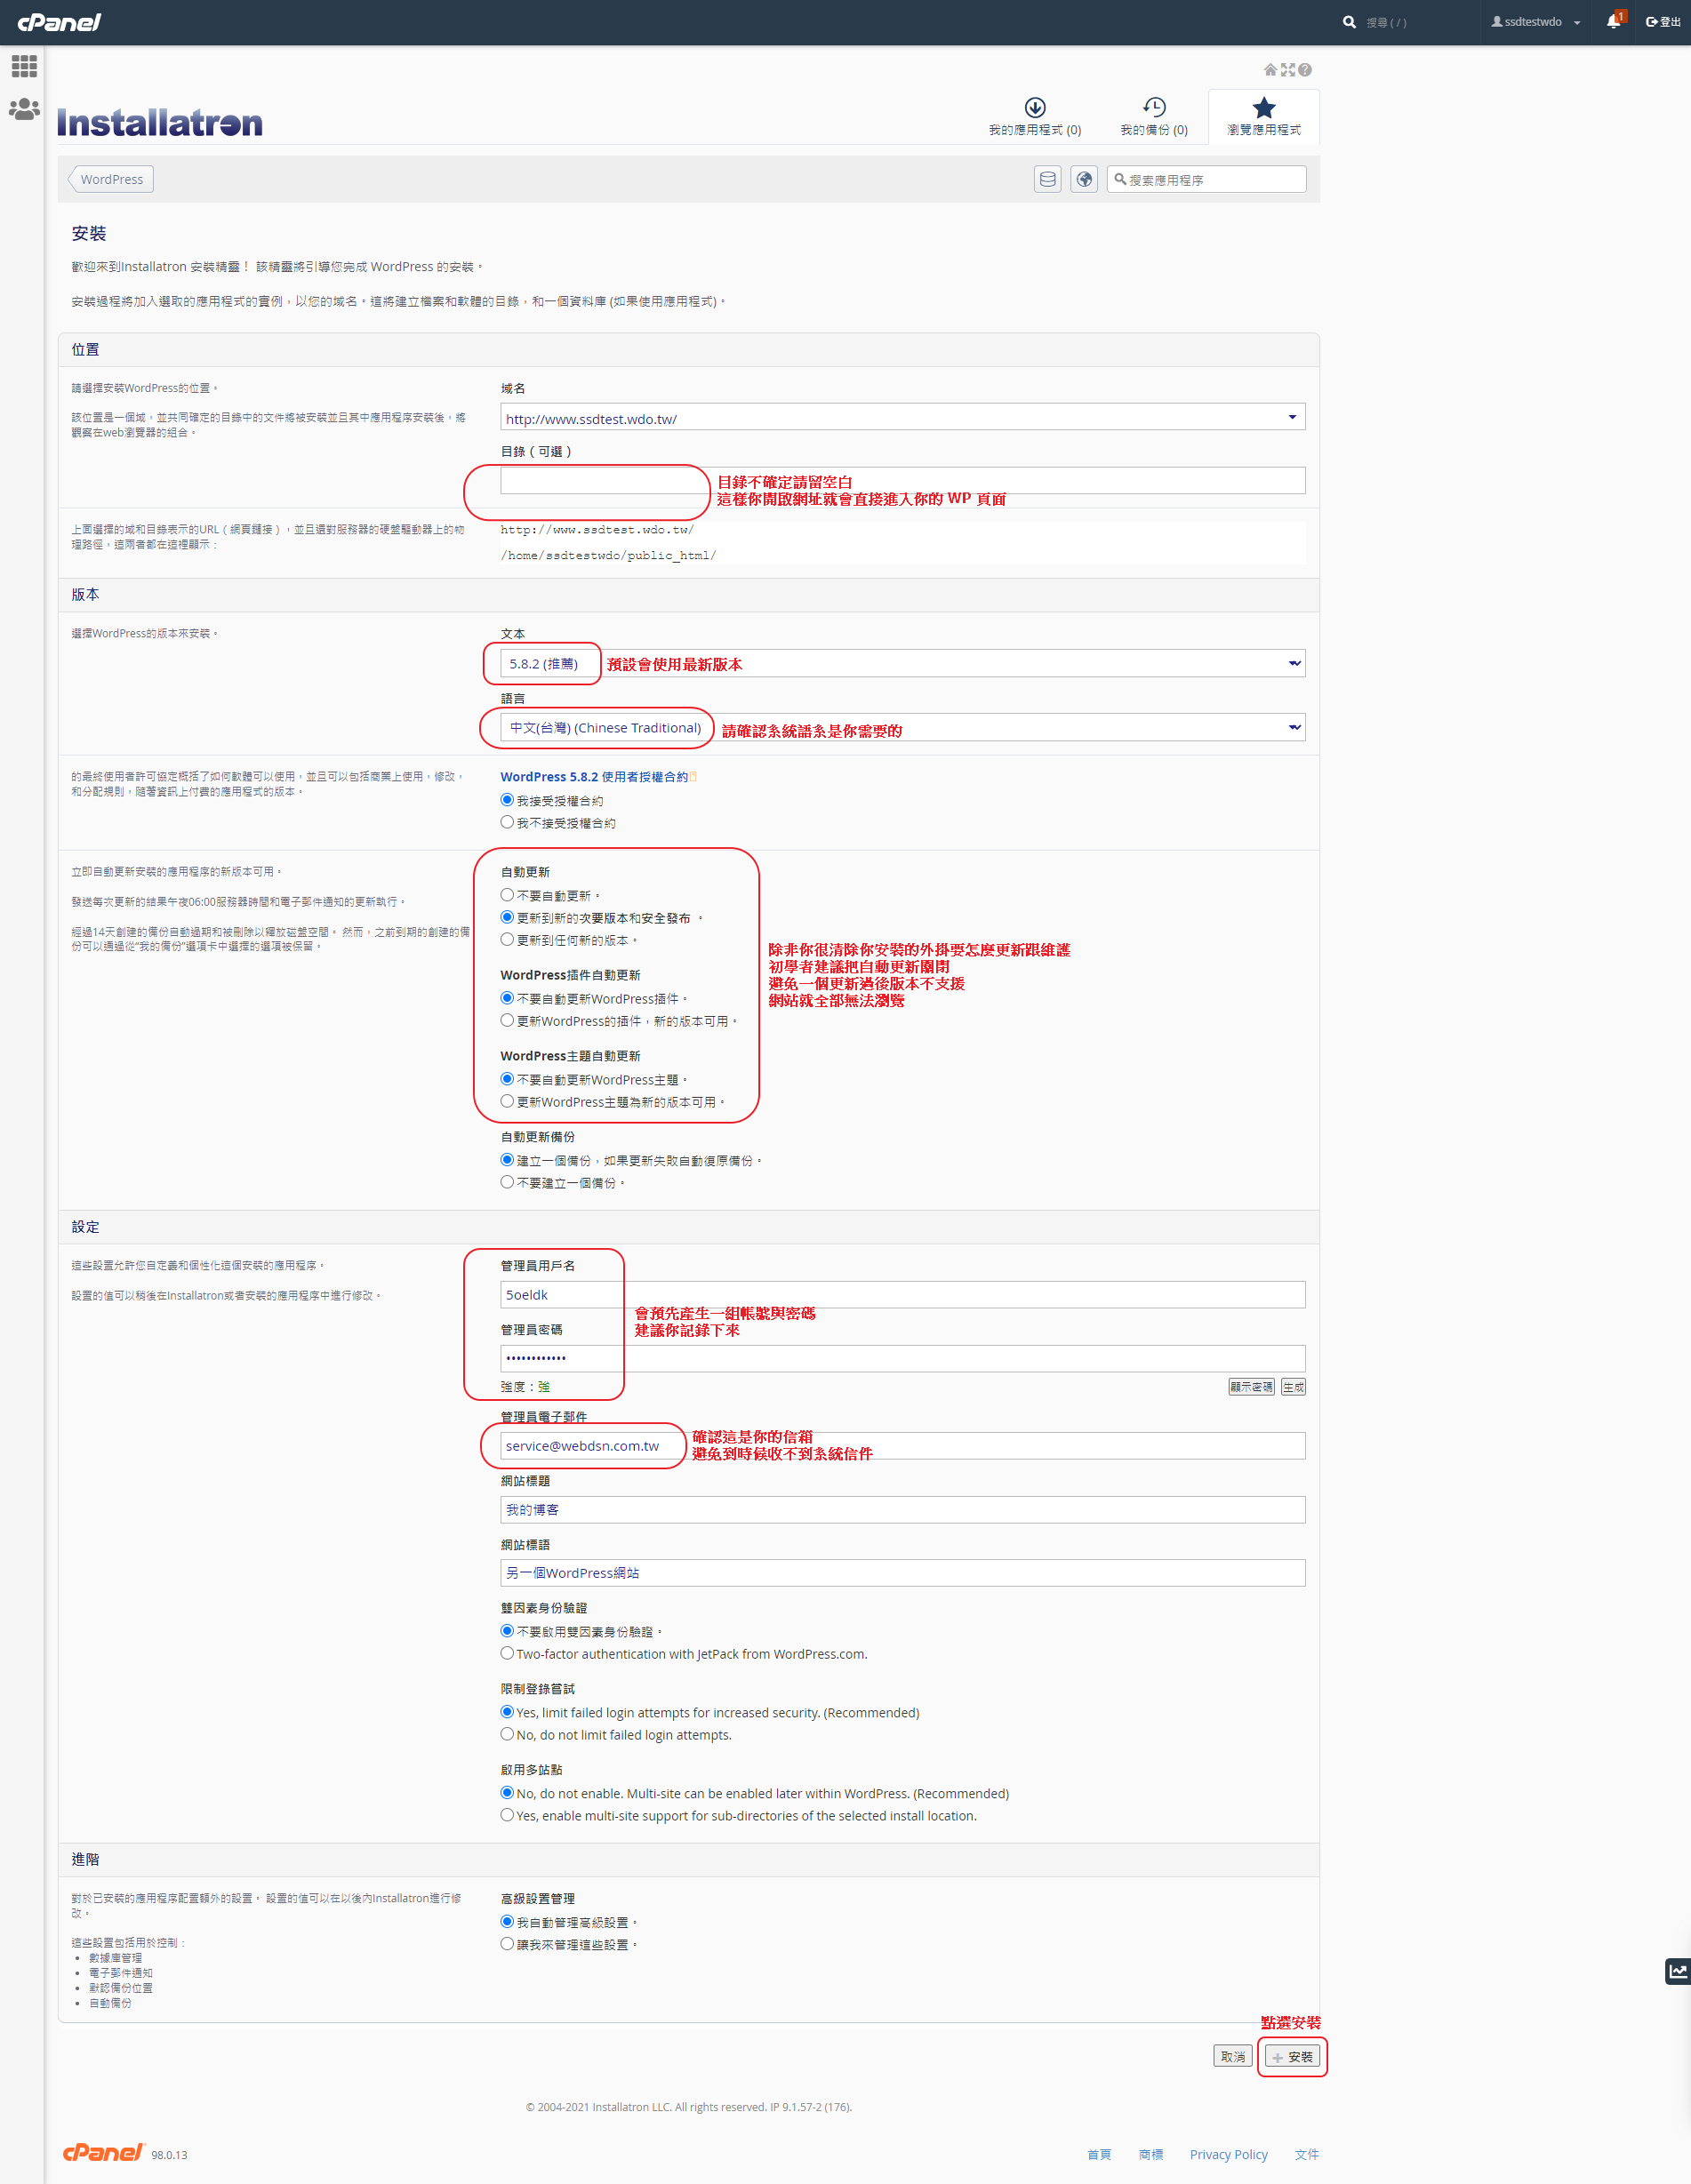
Task: Select 不要啟用雙因素身份驗證
Action: click(x=507, y=1631)
